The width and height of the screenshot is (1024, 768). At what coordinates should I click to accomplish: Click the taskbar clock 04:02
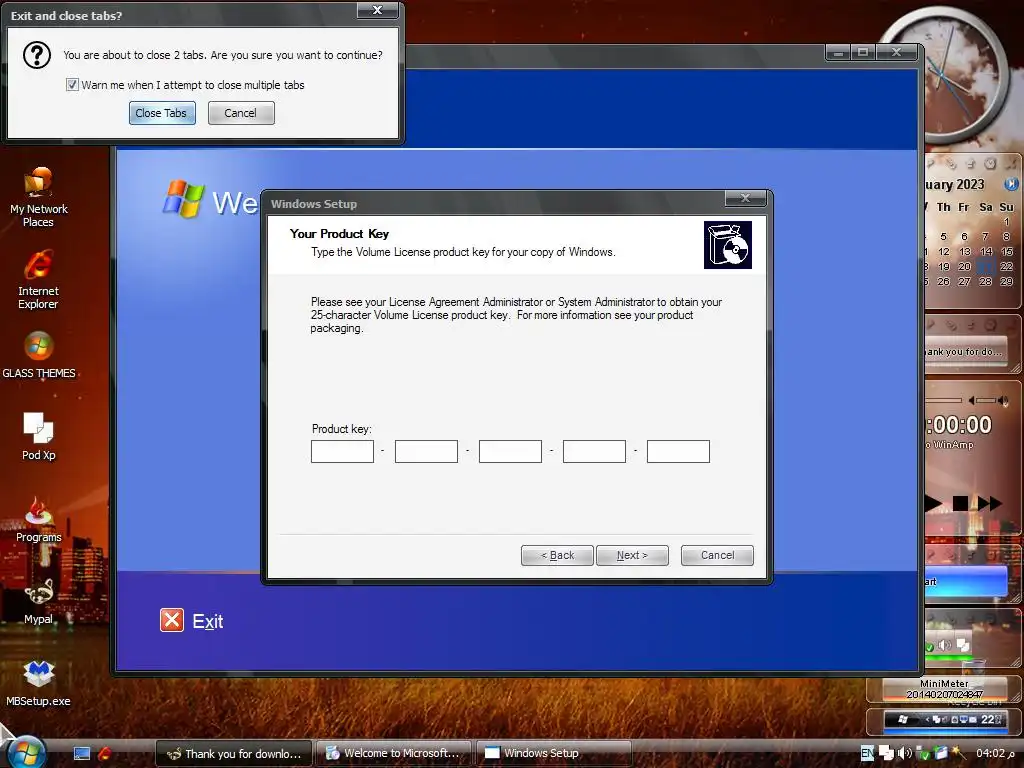[997, 753]
